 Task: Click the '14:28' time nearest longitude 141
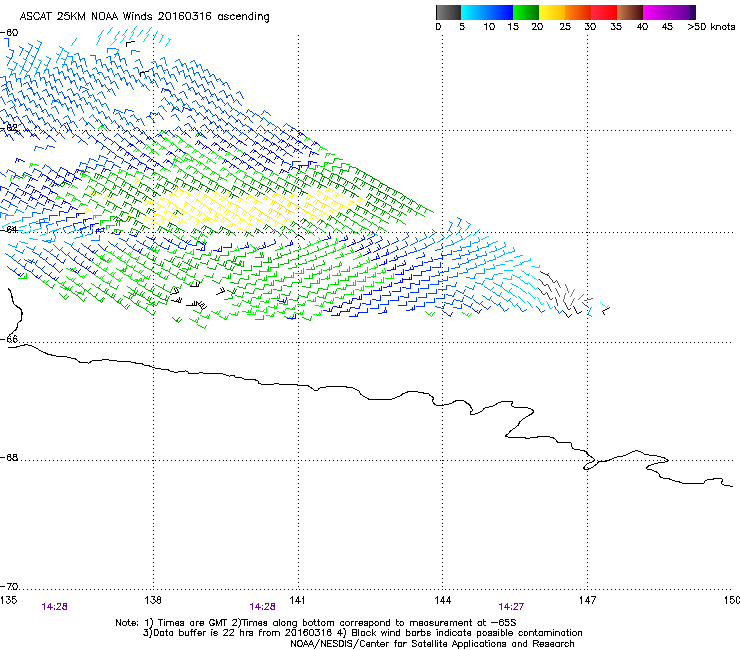(x=262, y=607)
